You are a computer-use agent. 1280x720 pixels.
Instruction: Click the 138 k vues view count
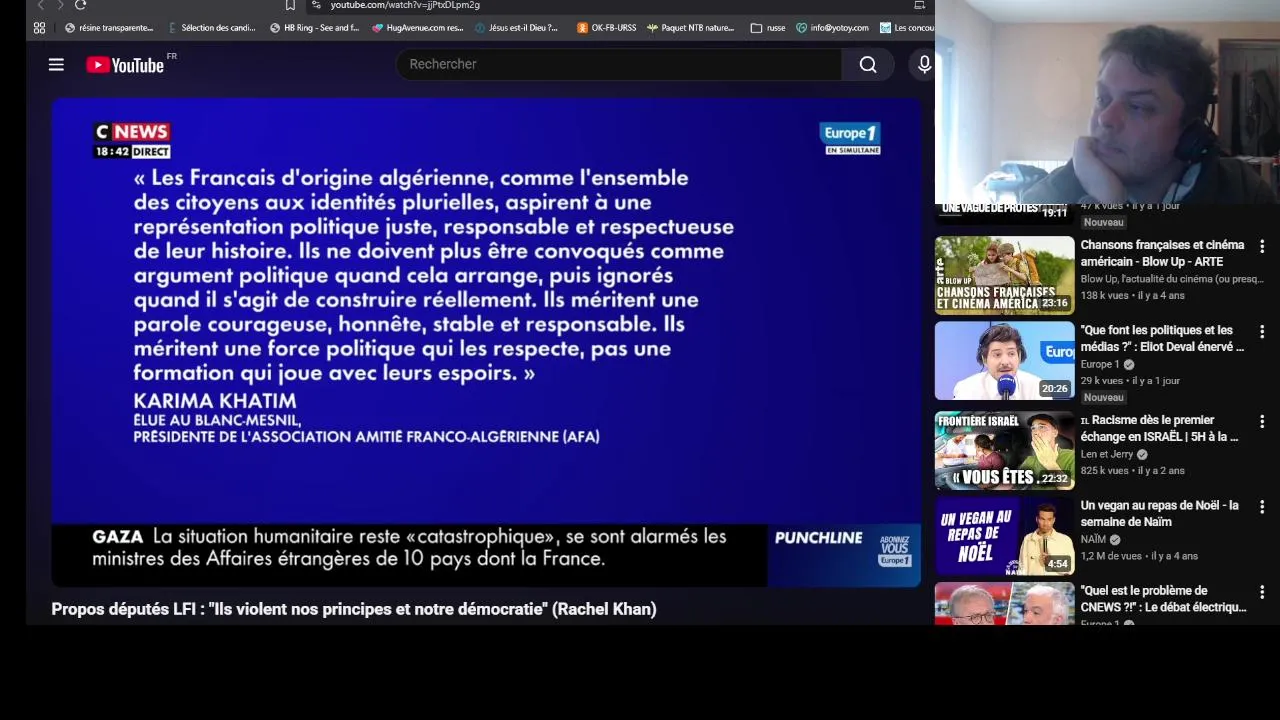pos(1104,295)
